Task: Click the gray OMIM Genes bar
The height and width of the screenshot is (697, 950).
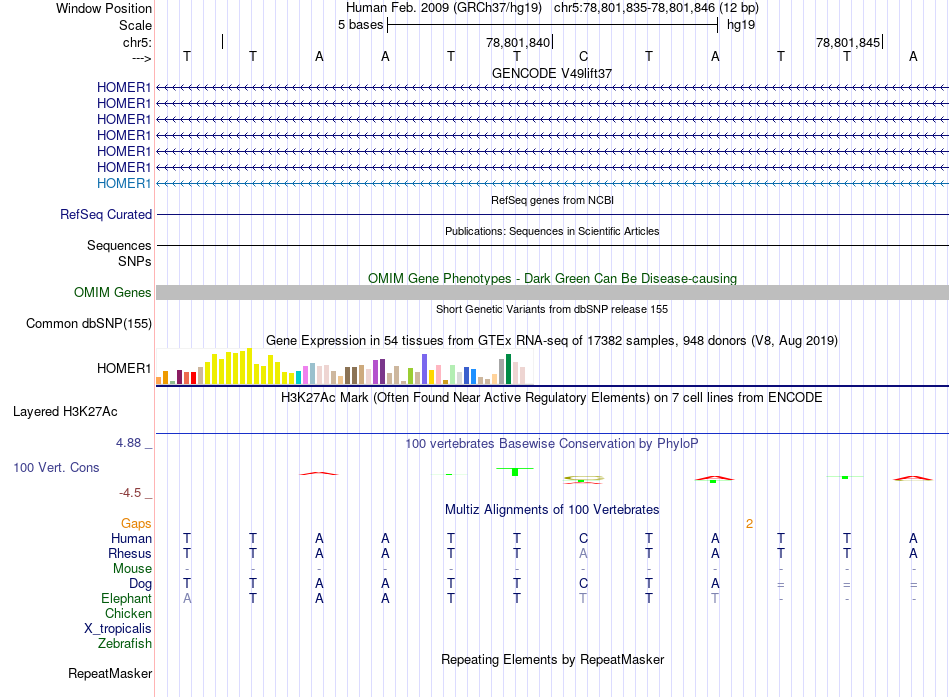Action: pyautogui.click(x=552, y=293)
